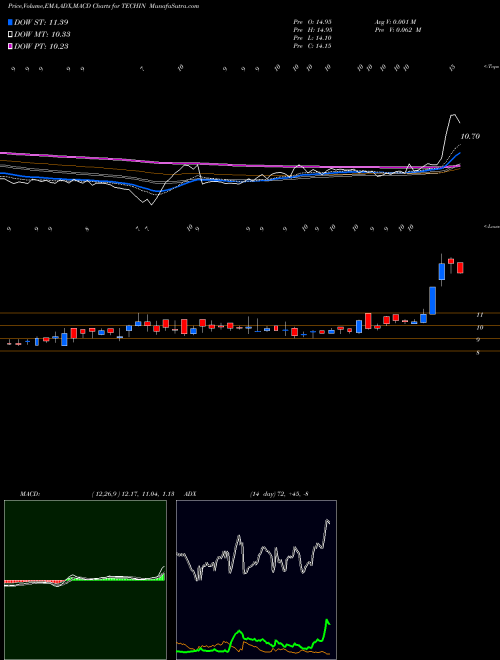Click the blue DOW ST legend swatch
Viewport: 500px width, 660px height.
pyautogui.click(x=10, y=22)
